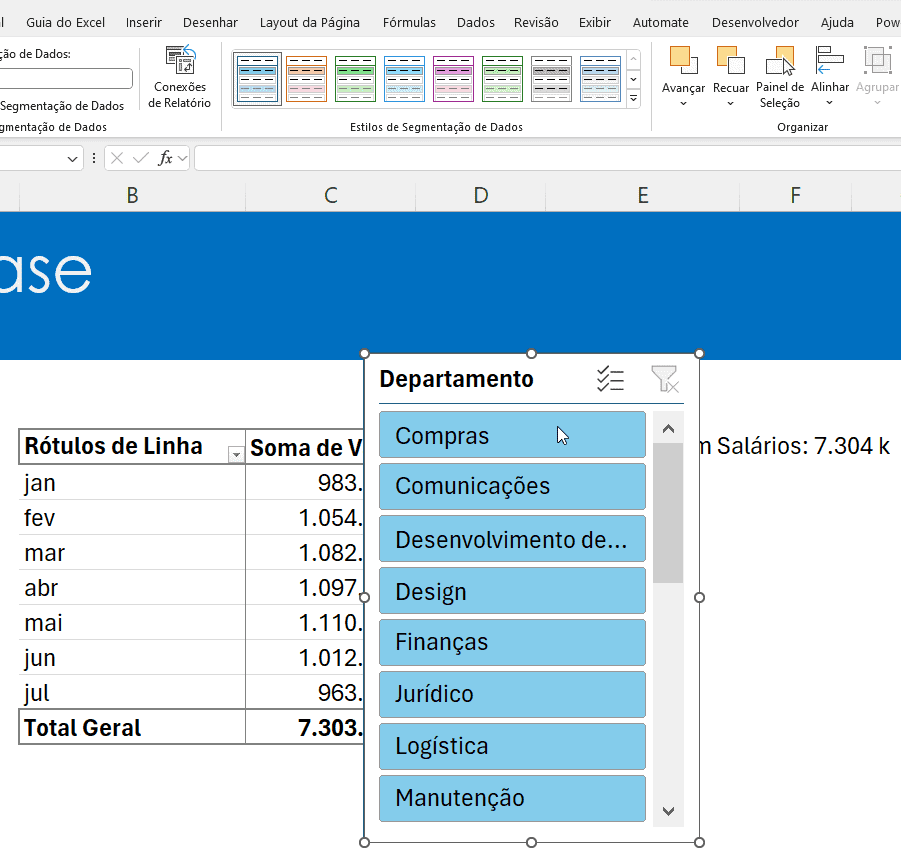This screenshot has width=901, height=866.
Task: Open Configurações da Segmentação de Dados
Action: point(62,106)
